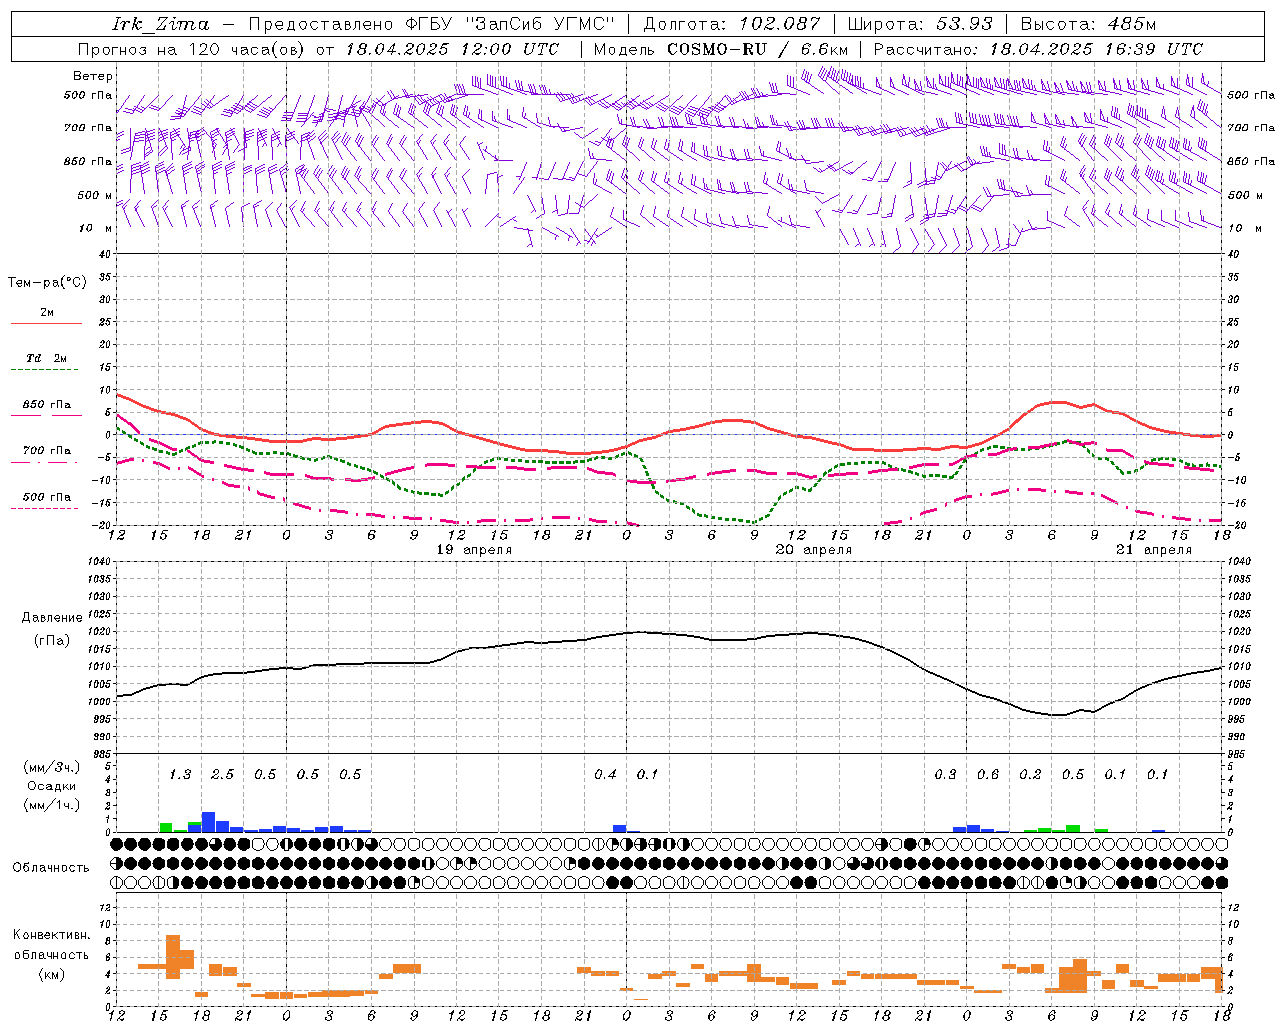Click the "Конвективн." panel label
The image size is (1280, 1024).
point(51,935)
